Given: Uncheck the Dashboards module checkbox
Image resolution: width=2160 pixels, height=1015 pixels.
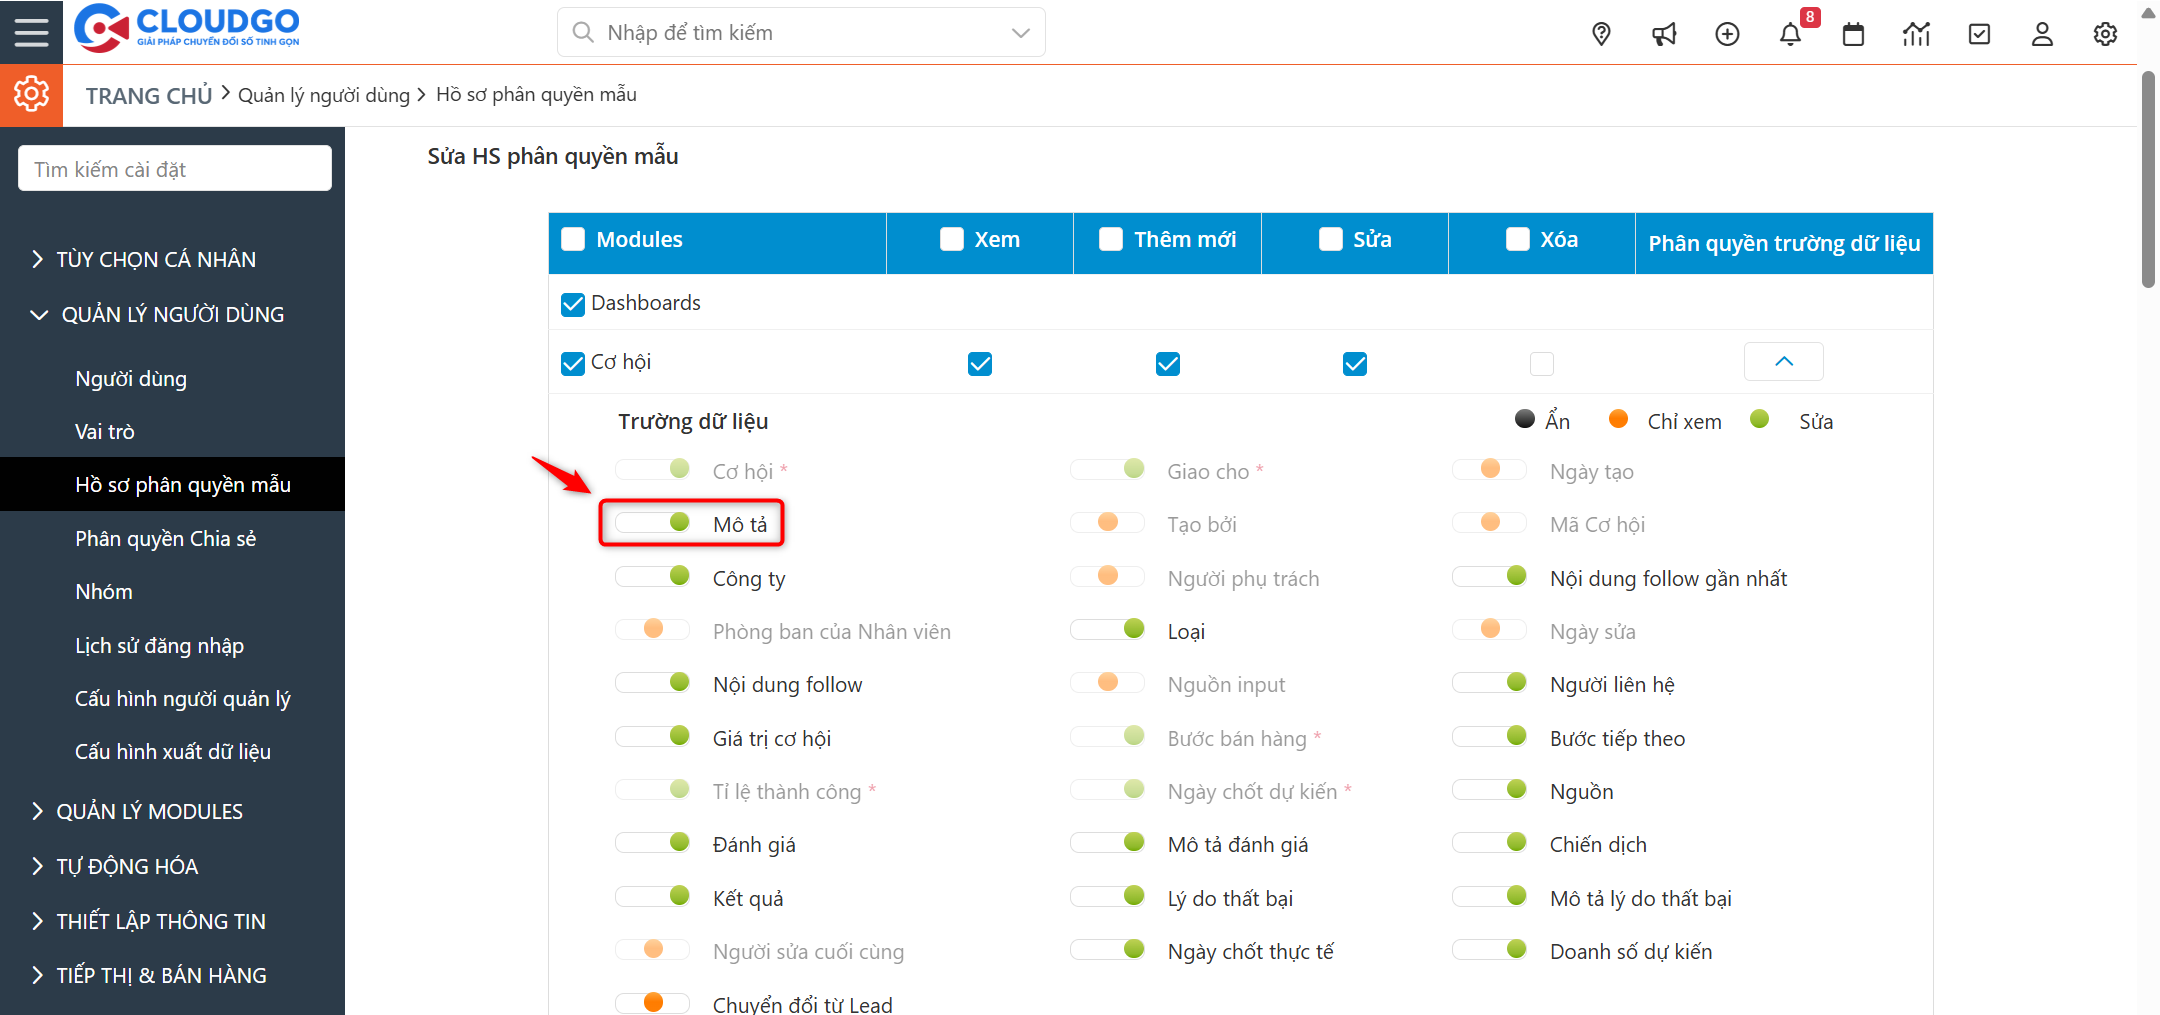Looking at the screenshot, I should [x=573, y=304].
